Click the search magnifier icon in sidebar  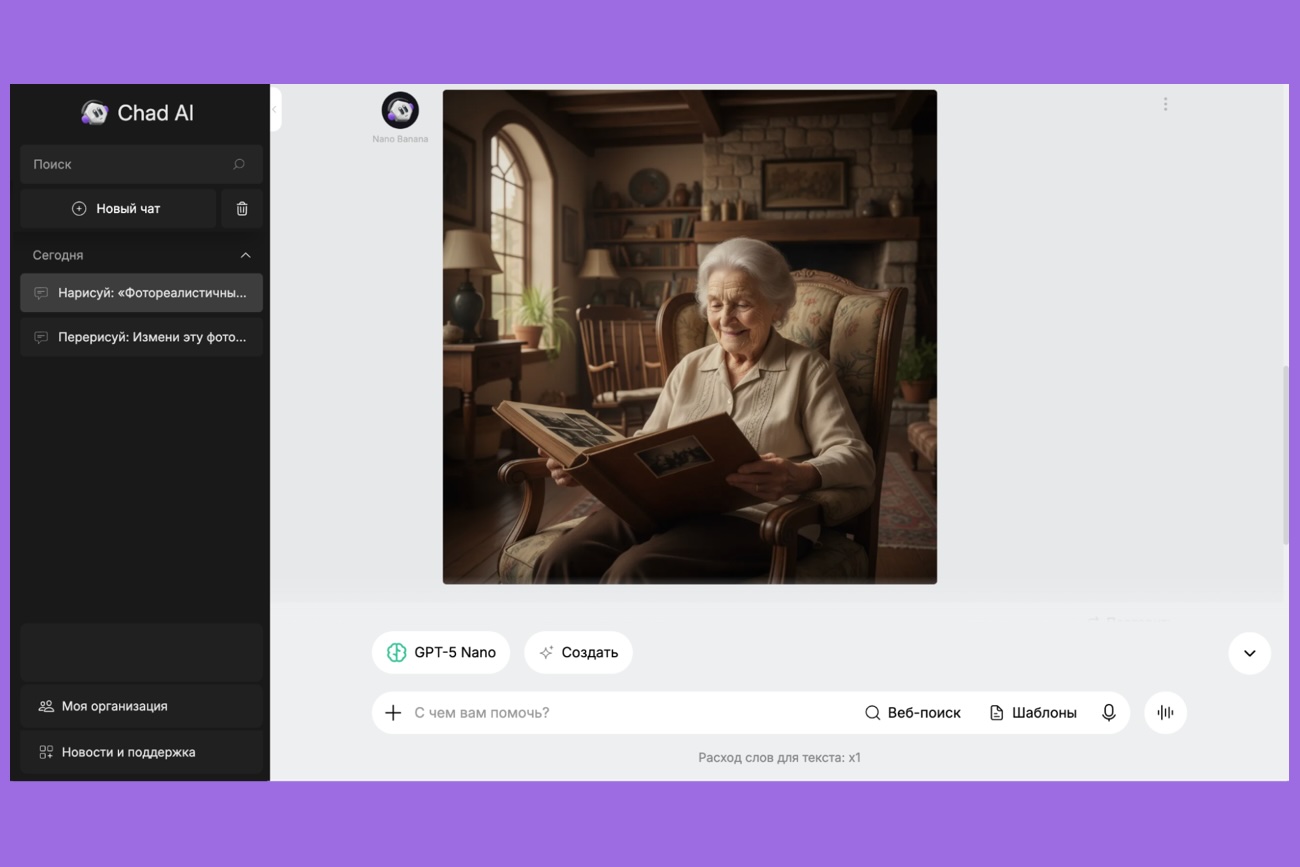239,164
